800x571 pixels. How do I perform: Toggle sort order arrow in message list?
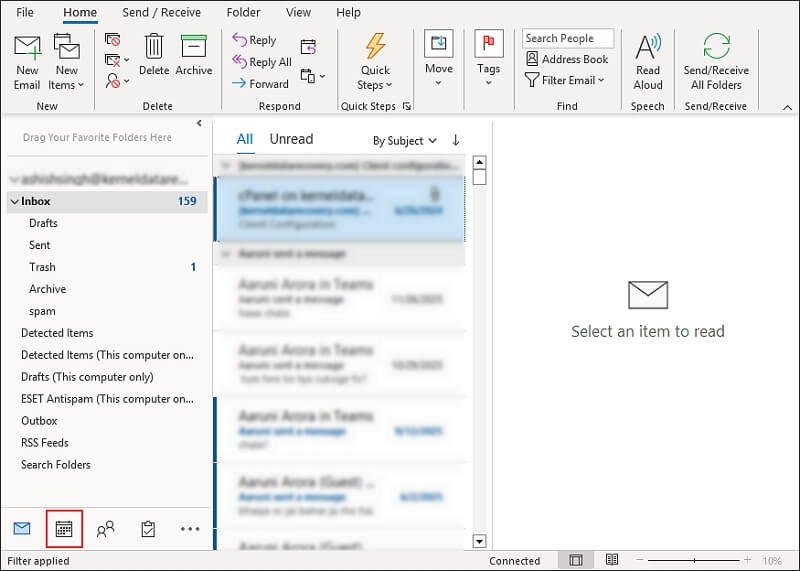click(x=456, y=141)
